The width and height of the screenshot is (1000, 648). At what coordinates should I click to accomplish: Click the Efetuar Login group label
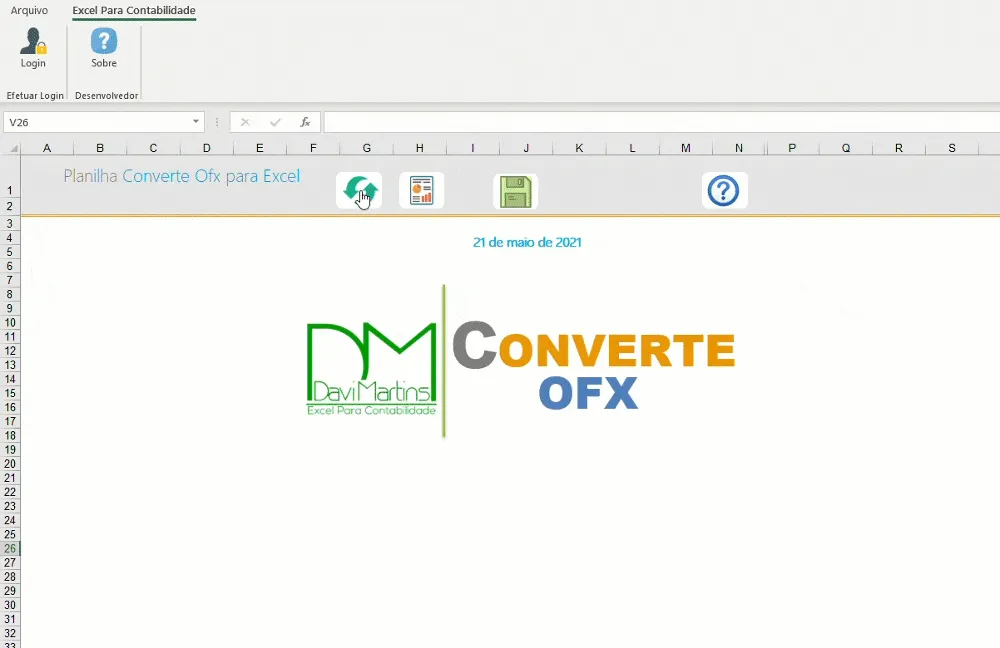[x=35, y=96]
